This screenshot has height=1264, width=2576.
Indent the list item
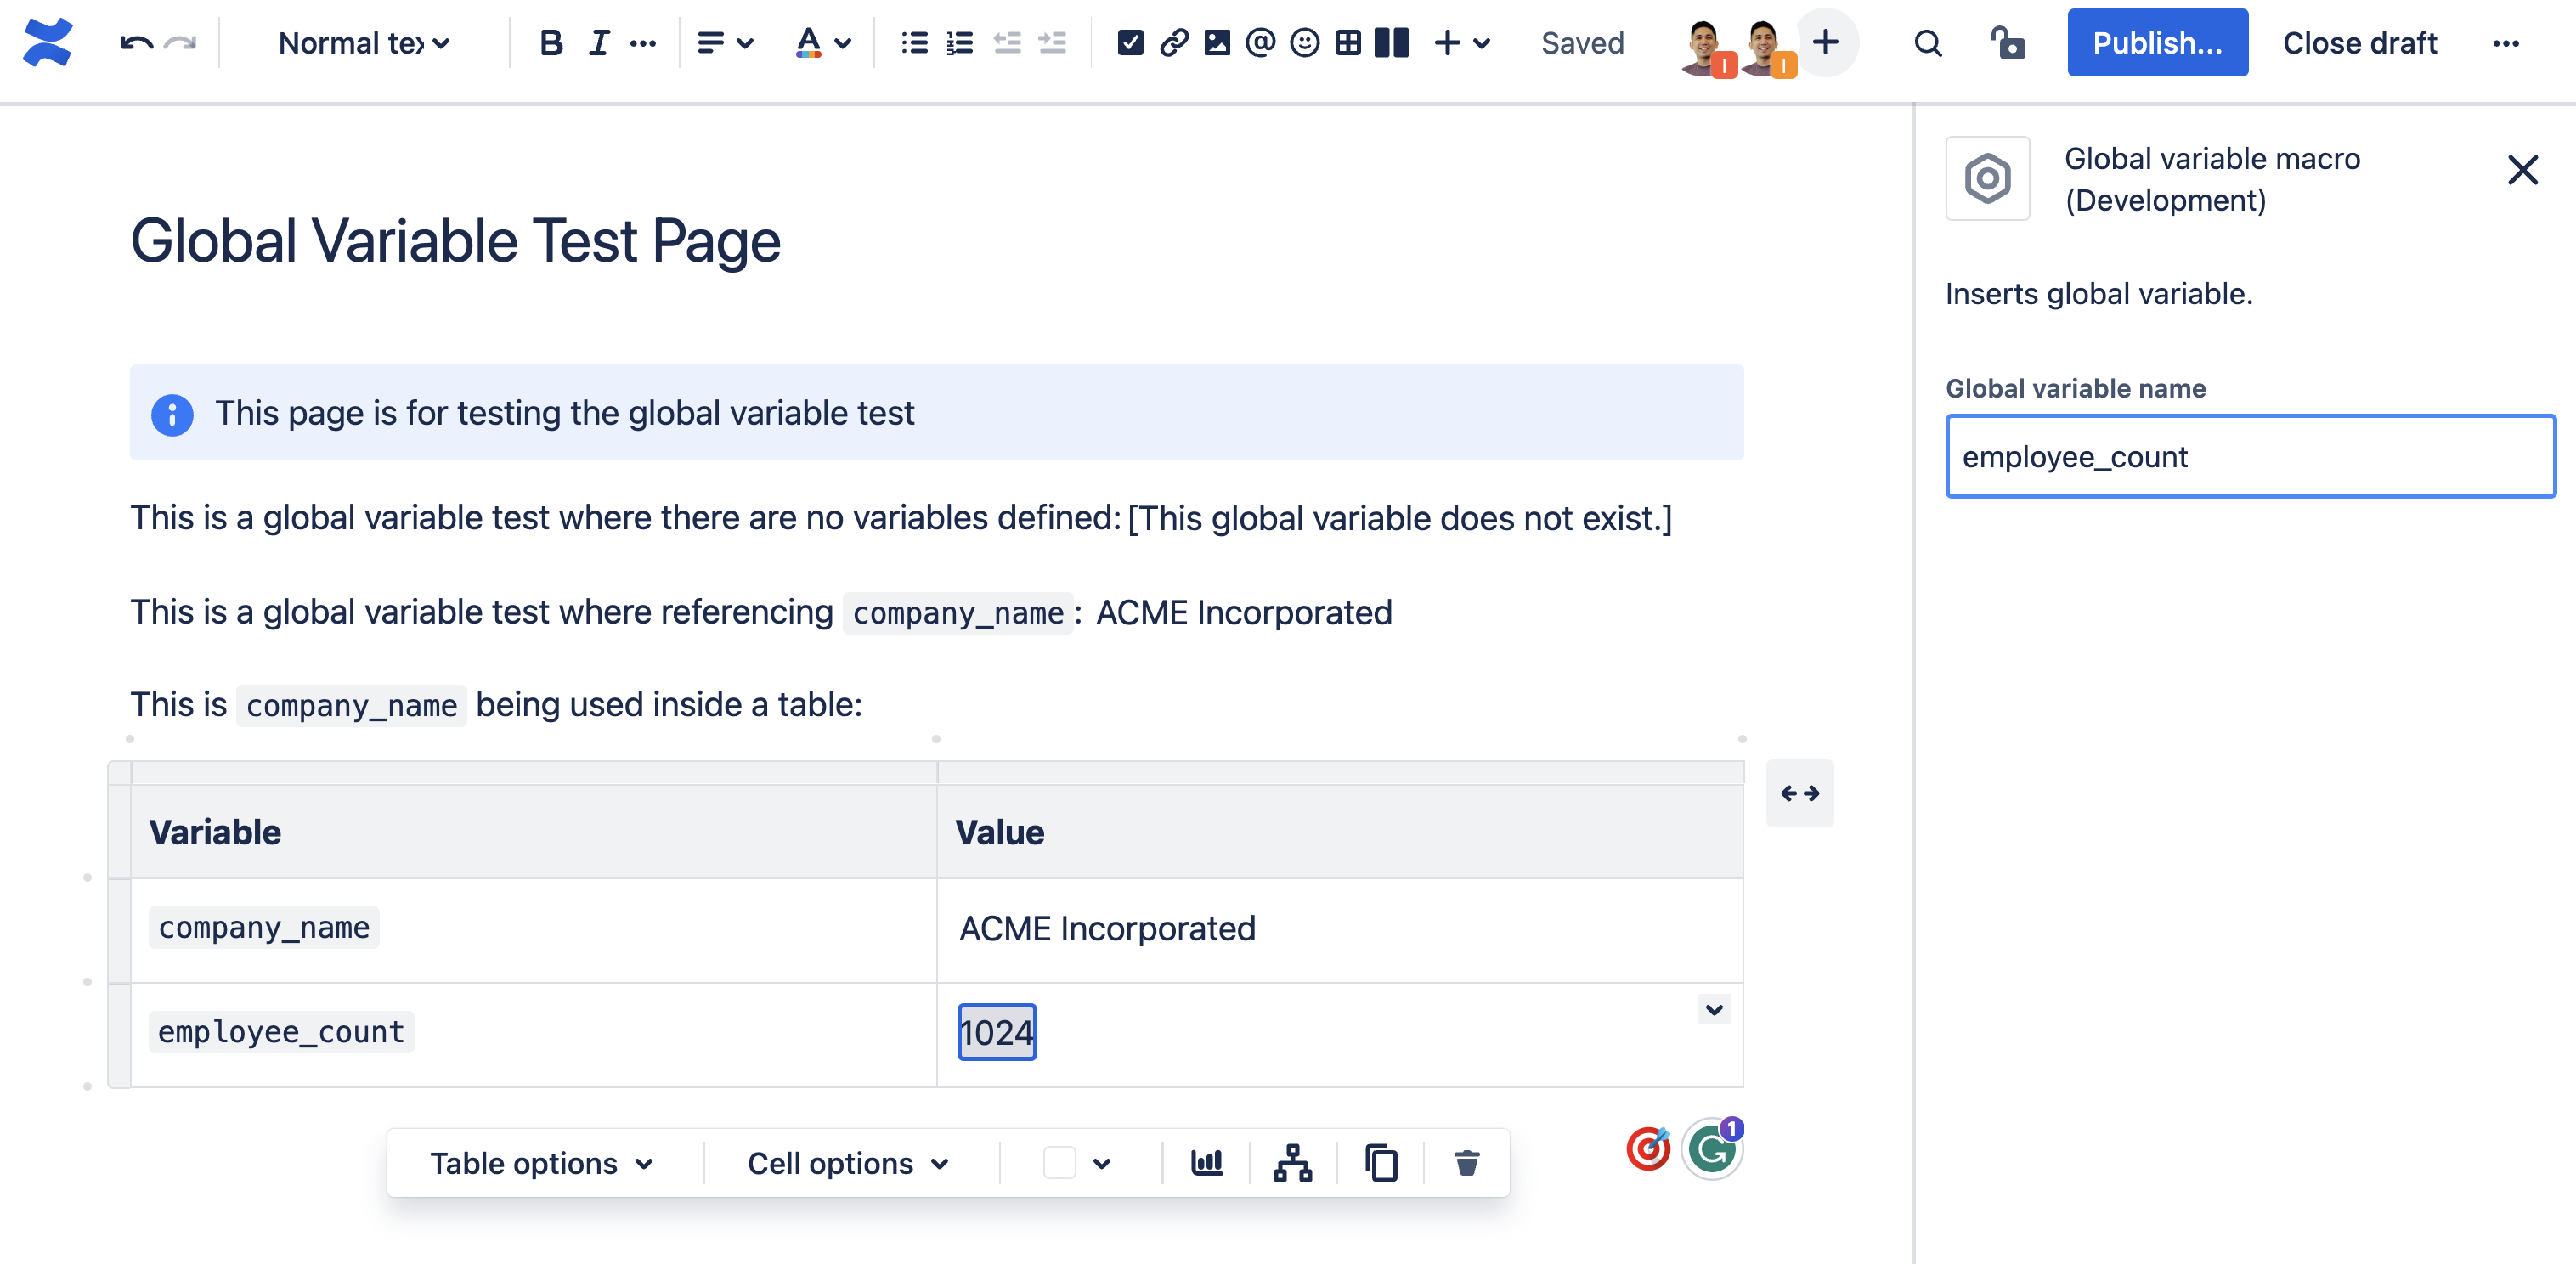[1052, 43]
